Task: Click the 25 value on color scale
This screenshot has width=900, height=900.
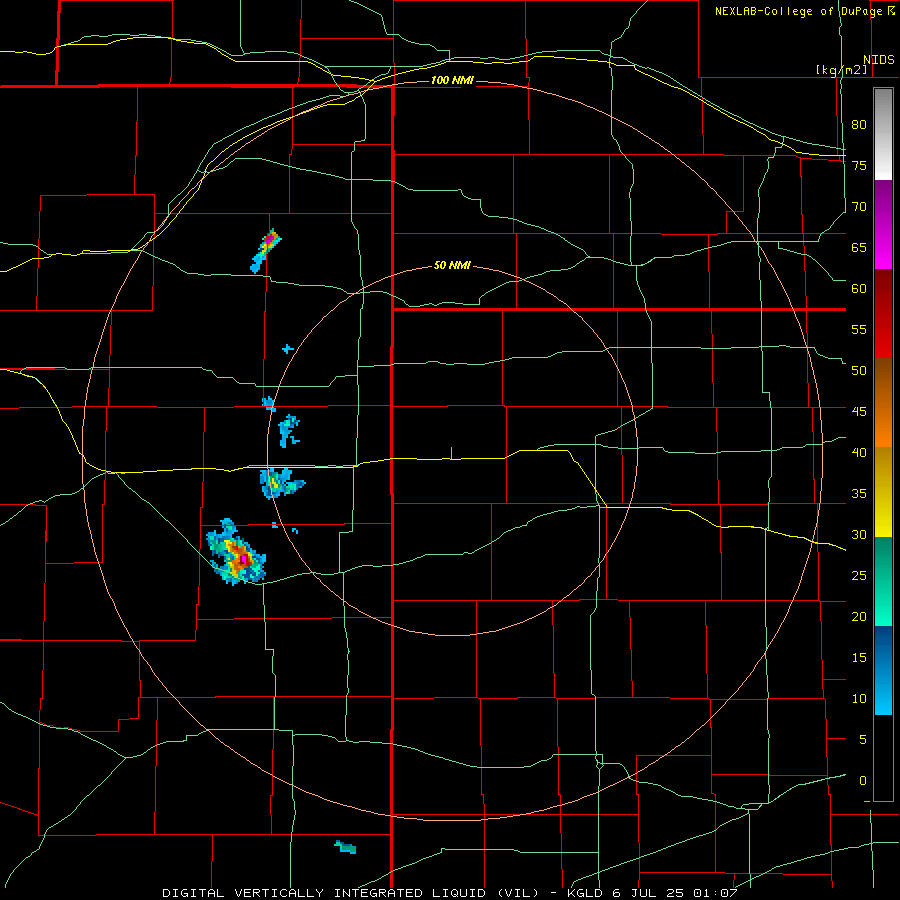Action: coord(859,575)
